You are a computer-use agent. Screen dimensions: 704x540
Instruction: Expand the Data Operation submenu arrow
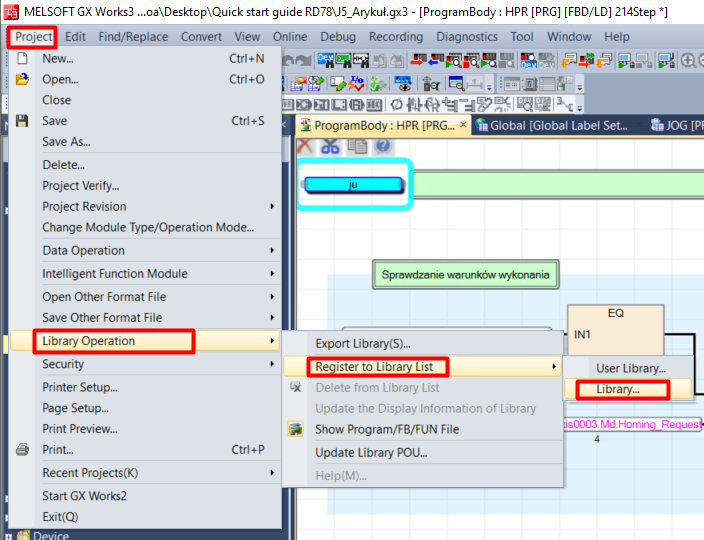pyautogui.click(x=272, y=250)
